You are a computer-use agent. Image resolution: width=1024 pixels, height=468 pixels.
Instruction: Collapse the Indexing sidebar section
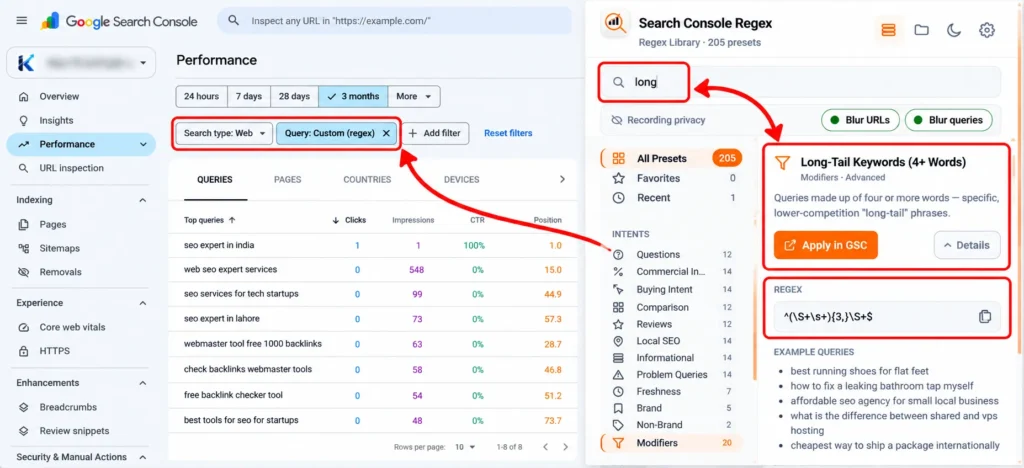click(x=143, y=200)
